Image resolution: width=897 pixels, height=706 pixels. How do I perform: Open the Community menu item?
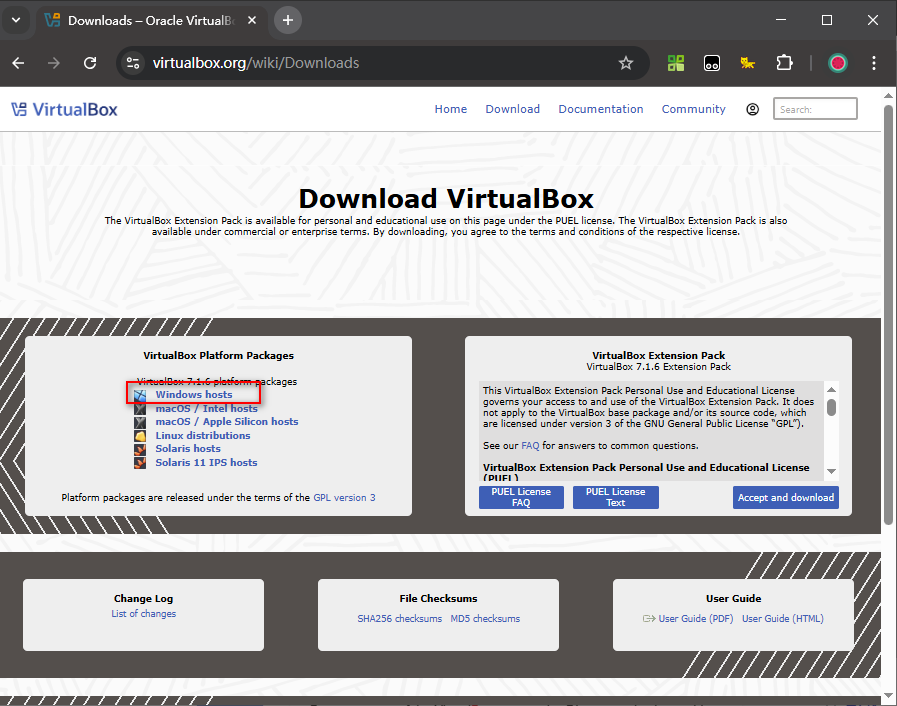[x=693, y=109]
